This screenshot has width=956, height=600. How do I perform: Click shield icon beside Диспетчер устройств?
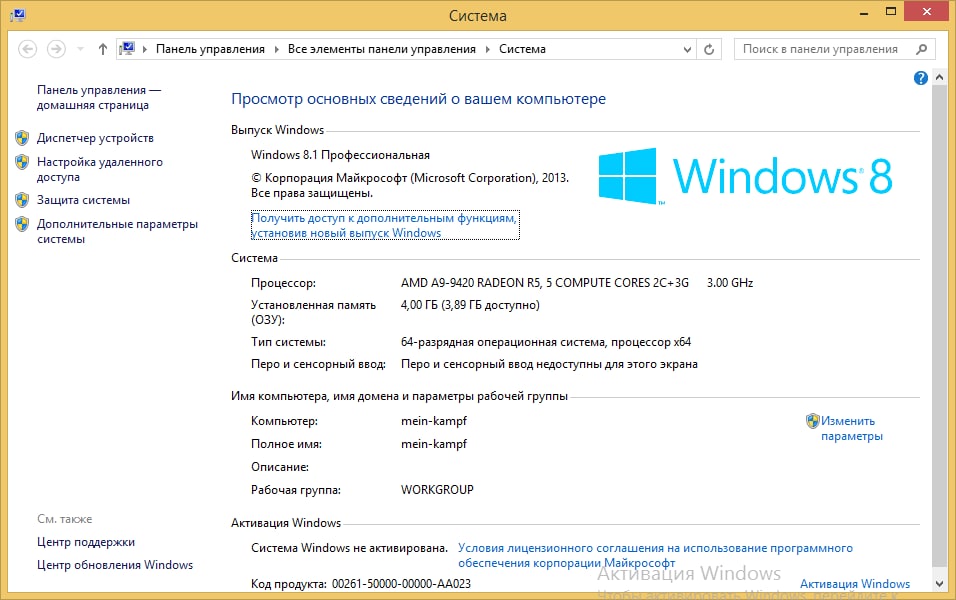tap(22, 138)
